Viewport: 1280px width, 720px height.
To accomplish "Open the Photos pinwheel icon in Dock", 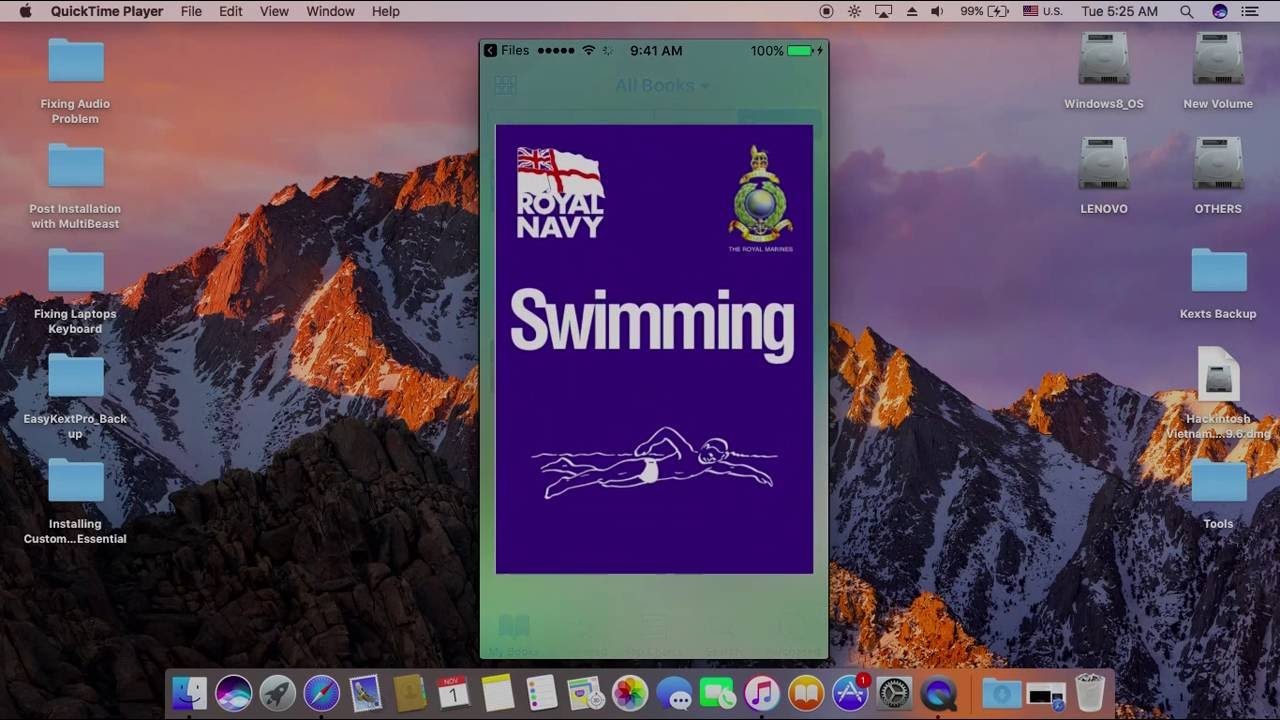I will (x=630, y=693).
